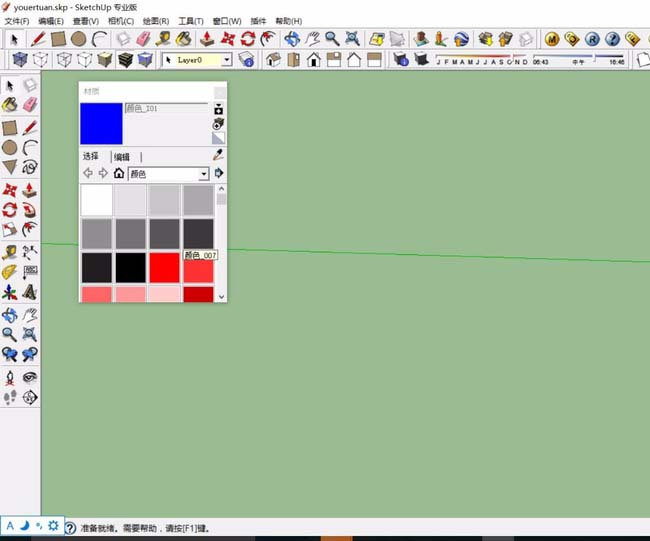Click the eyedropper sample paint icon

tap(218, 154)
